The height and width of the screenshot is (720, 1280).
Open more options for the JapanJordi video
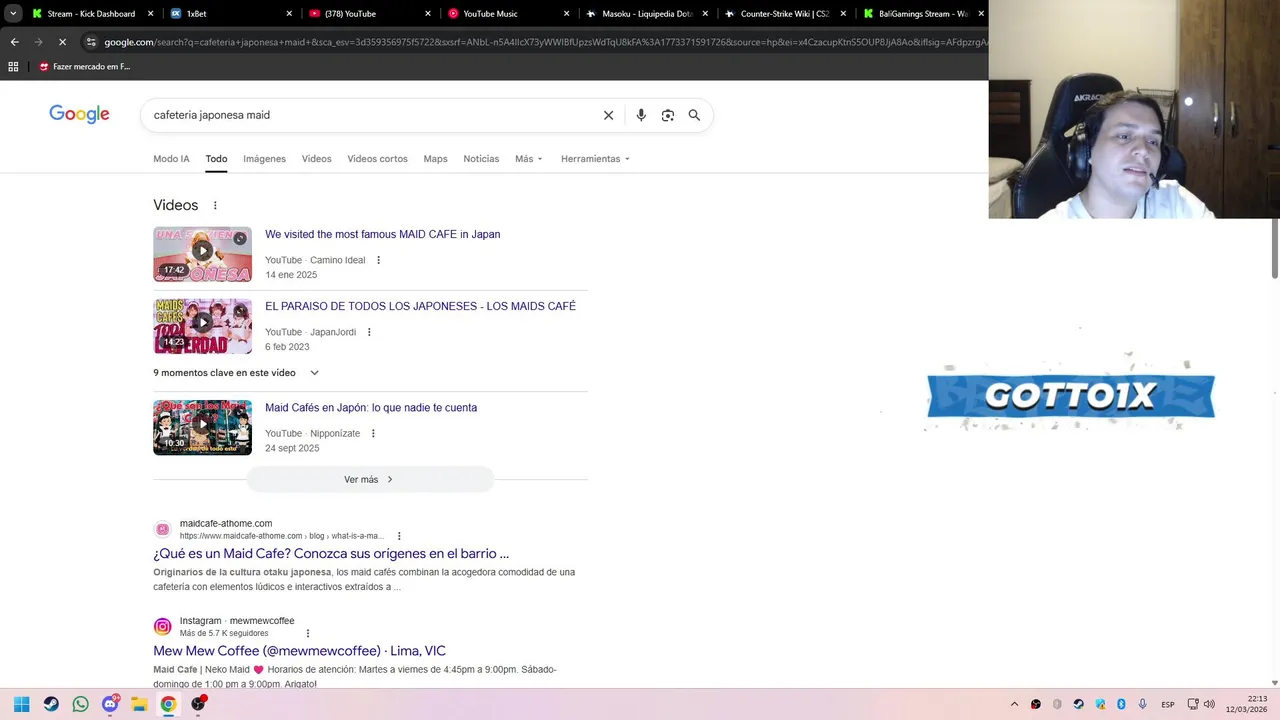click(x=369, y=332)
